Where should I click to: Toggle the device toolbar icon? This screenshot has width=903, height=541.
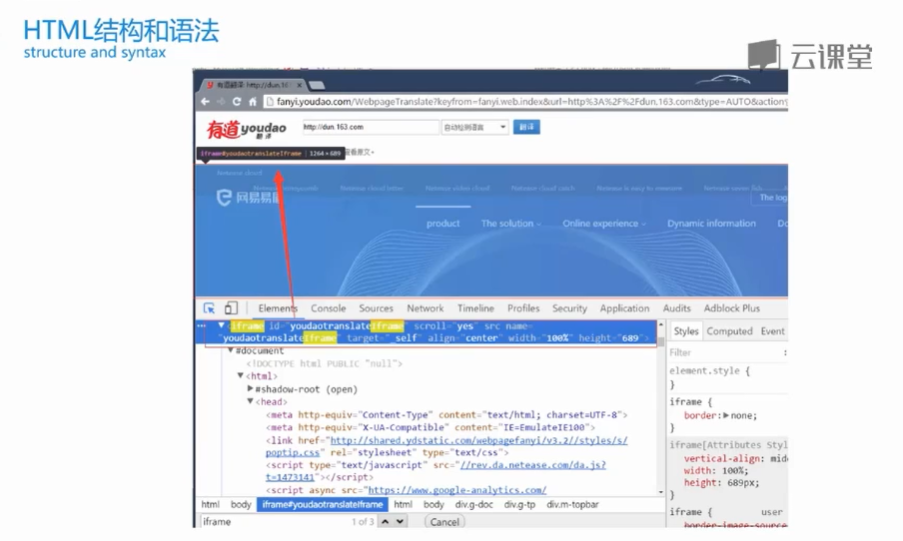coord(231,308)
